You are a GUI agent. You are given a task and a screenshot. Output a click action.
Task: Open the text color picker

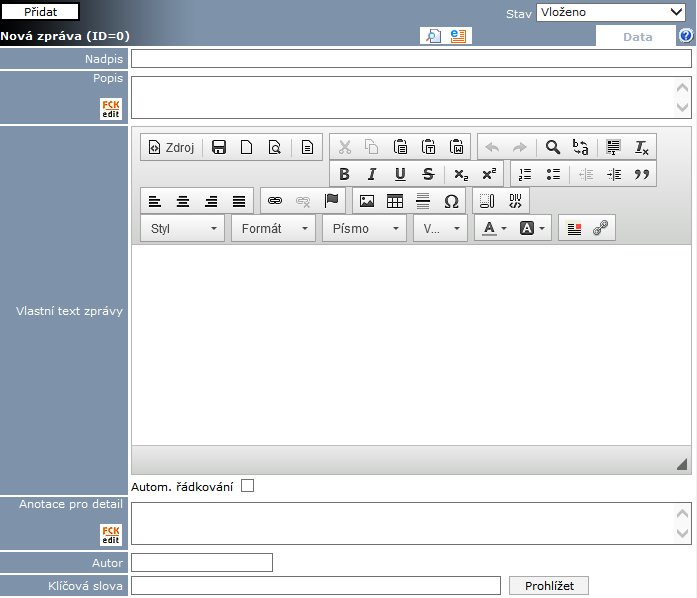click(494, 228)
